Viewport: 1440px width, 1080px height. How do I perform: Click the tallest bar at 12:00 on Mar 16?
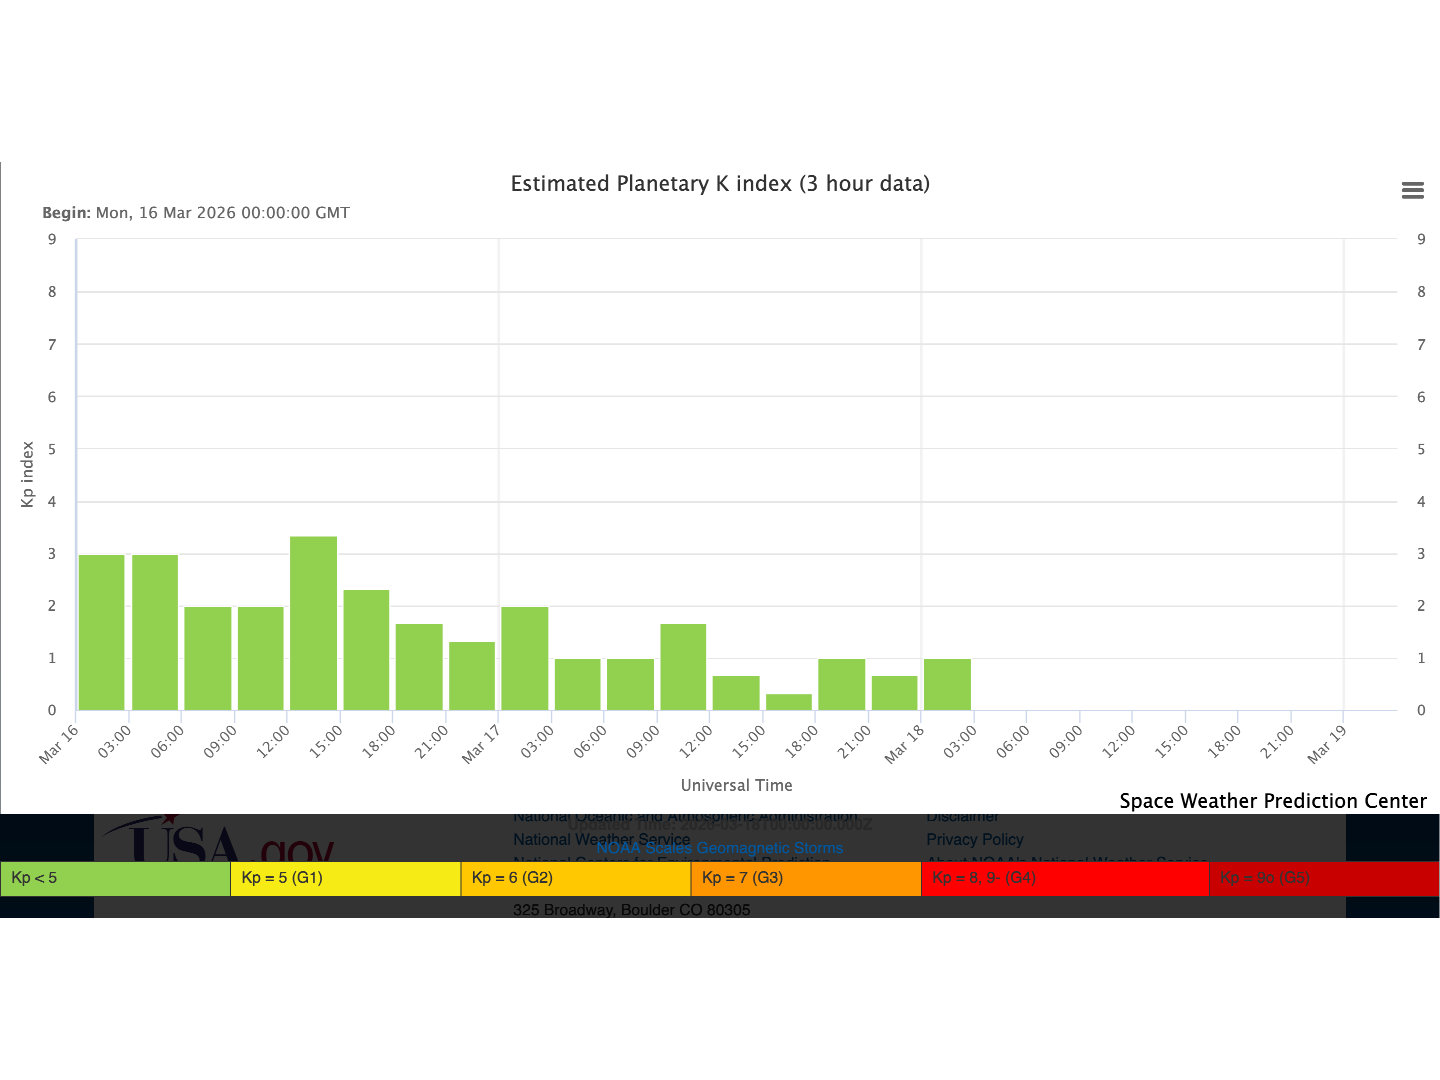click(x=313, y=624)
